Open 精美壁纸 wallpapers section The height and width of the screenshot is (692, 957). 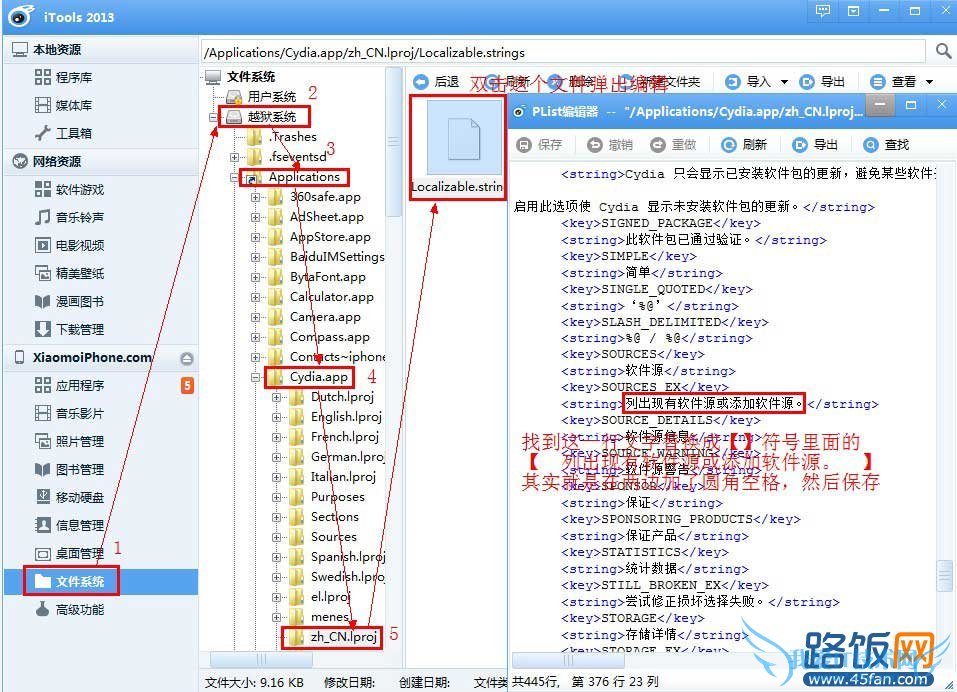tap(69, 273)
